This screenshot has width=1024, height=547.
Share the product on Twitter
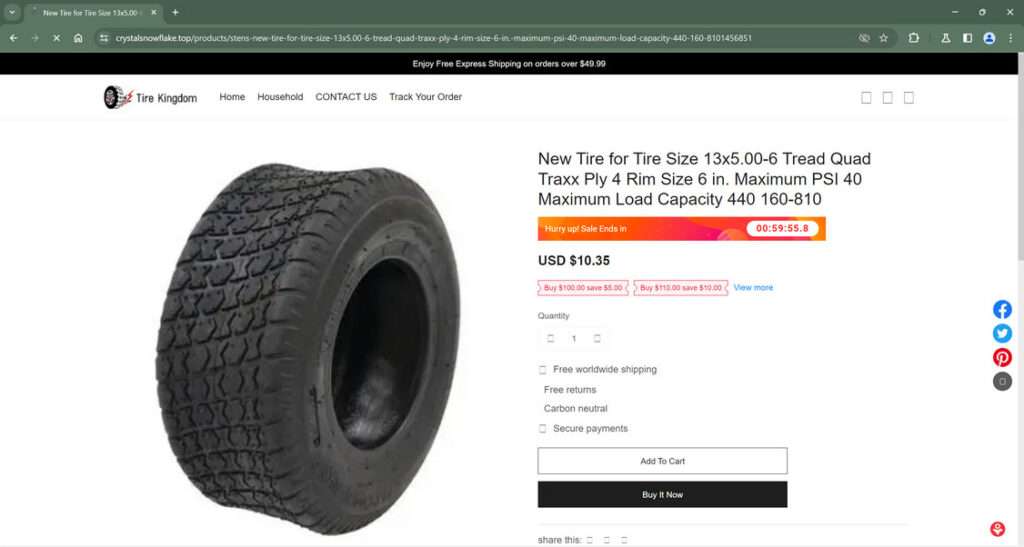pyautogui.click(x=1002, y=333)
